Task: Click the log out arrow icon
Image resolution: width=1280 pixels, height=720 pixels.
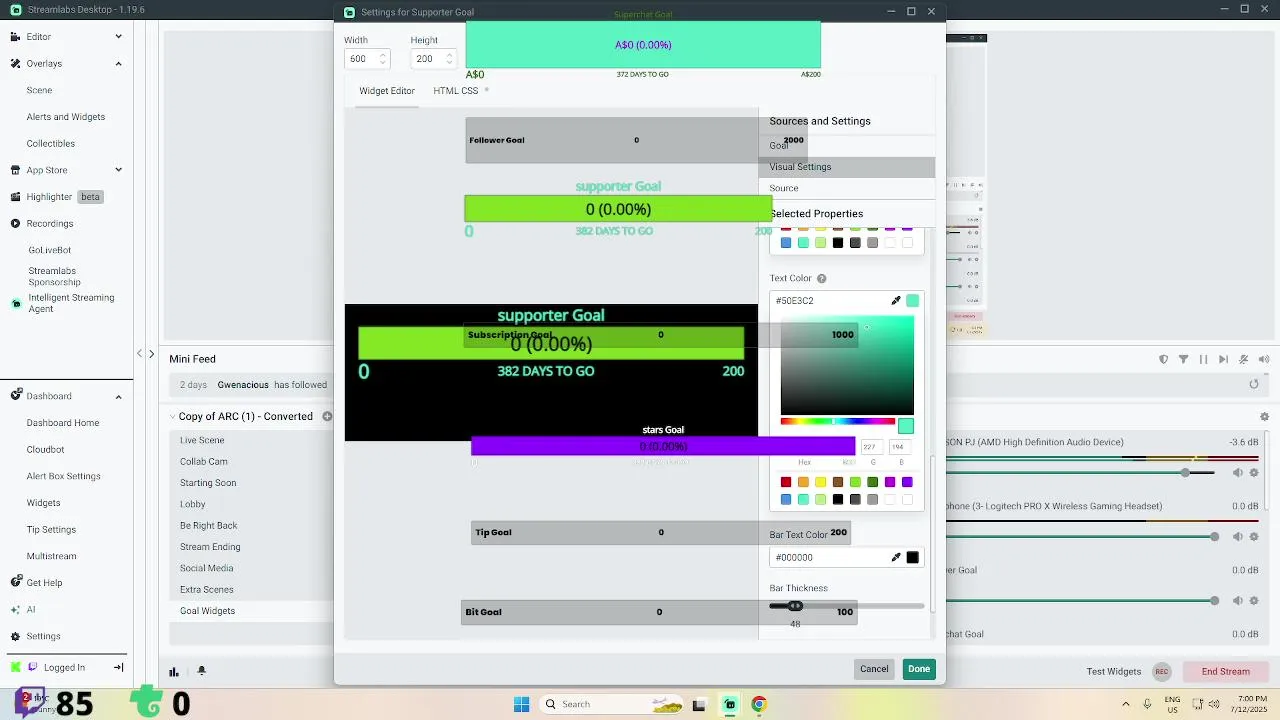Action: click(118, 668)
